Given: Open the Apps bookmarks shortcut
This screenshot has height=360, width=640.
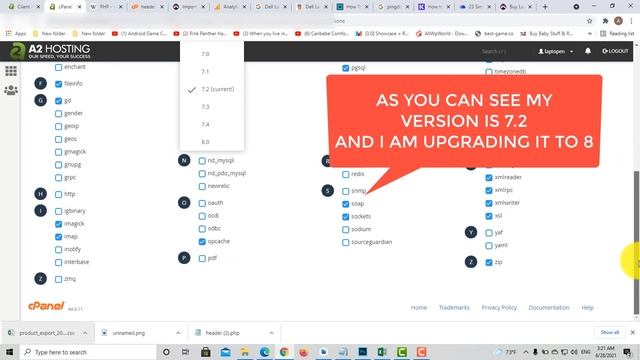Looking at the screenshot, I should pos(16,33).
